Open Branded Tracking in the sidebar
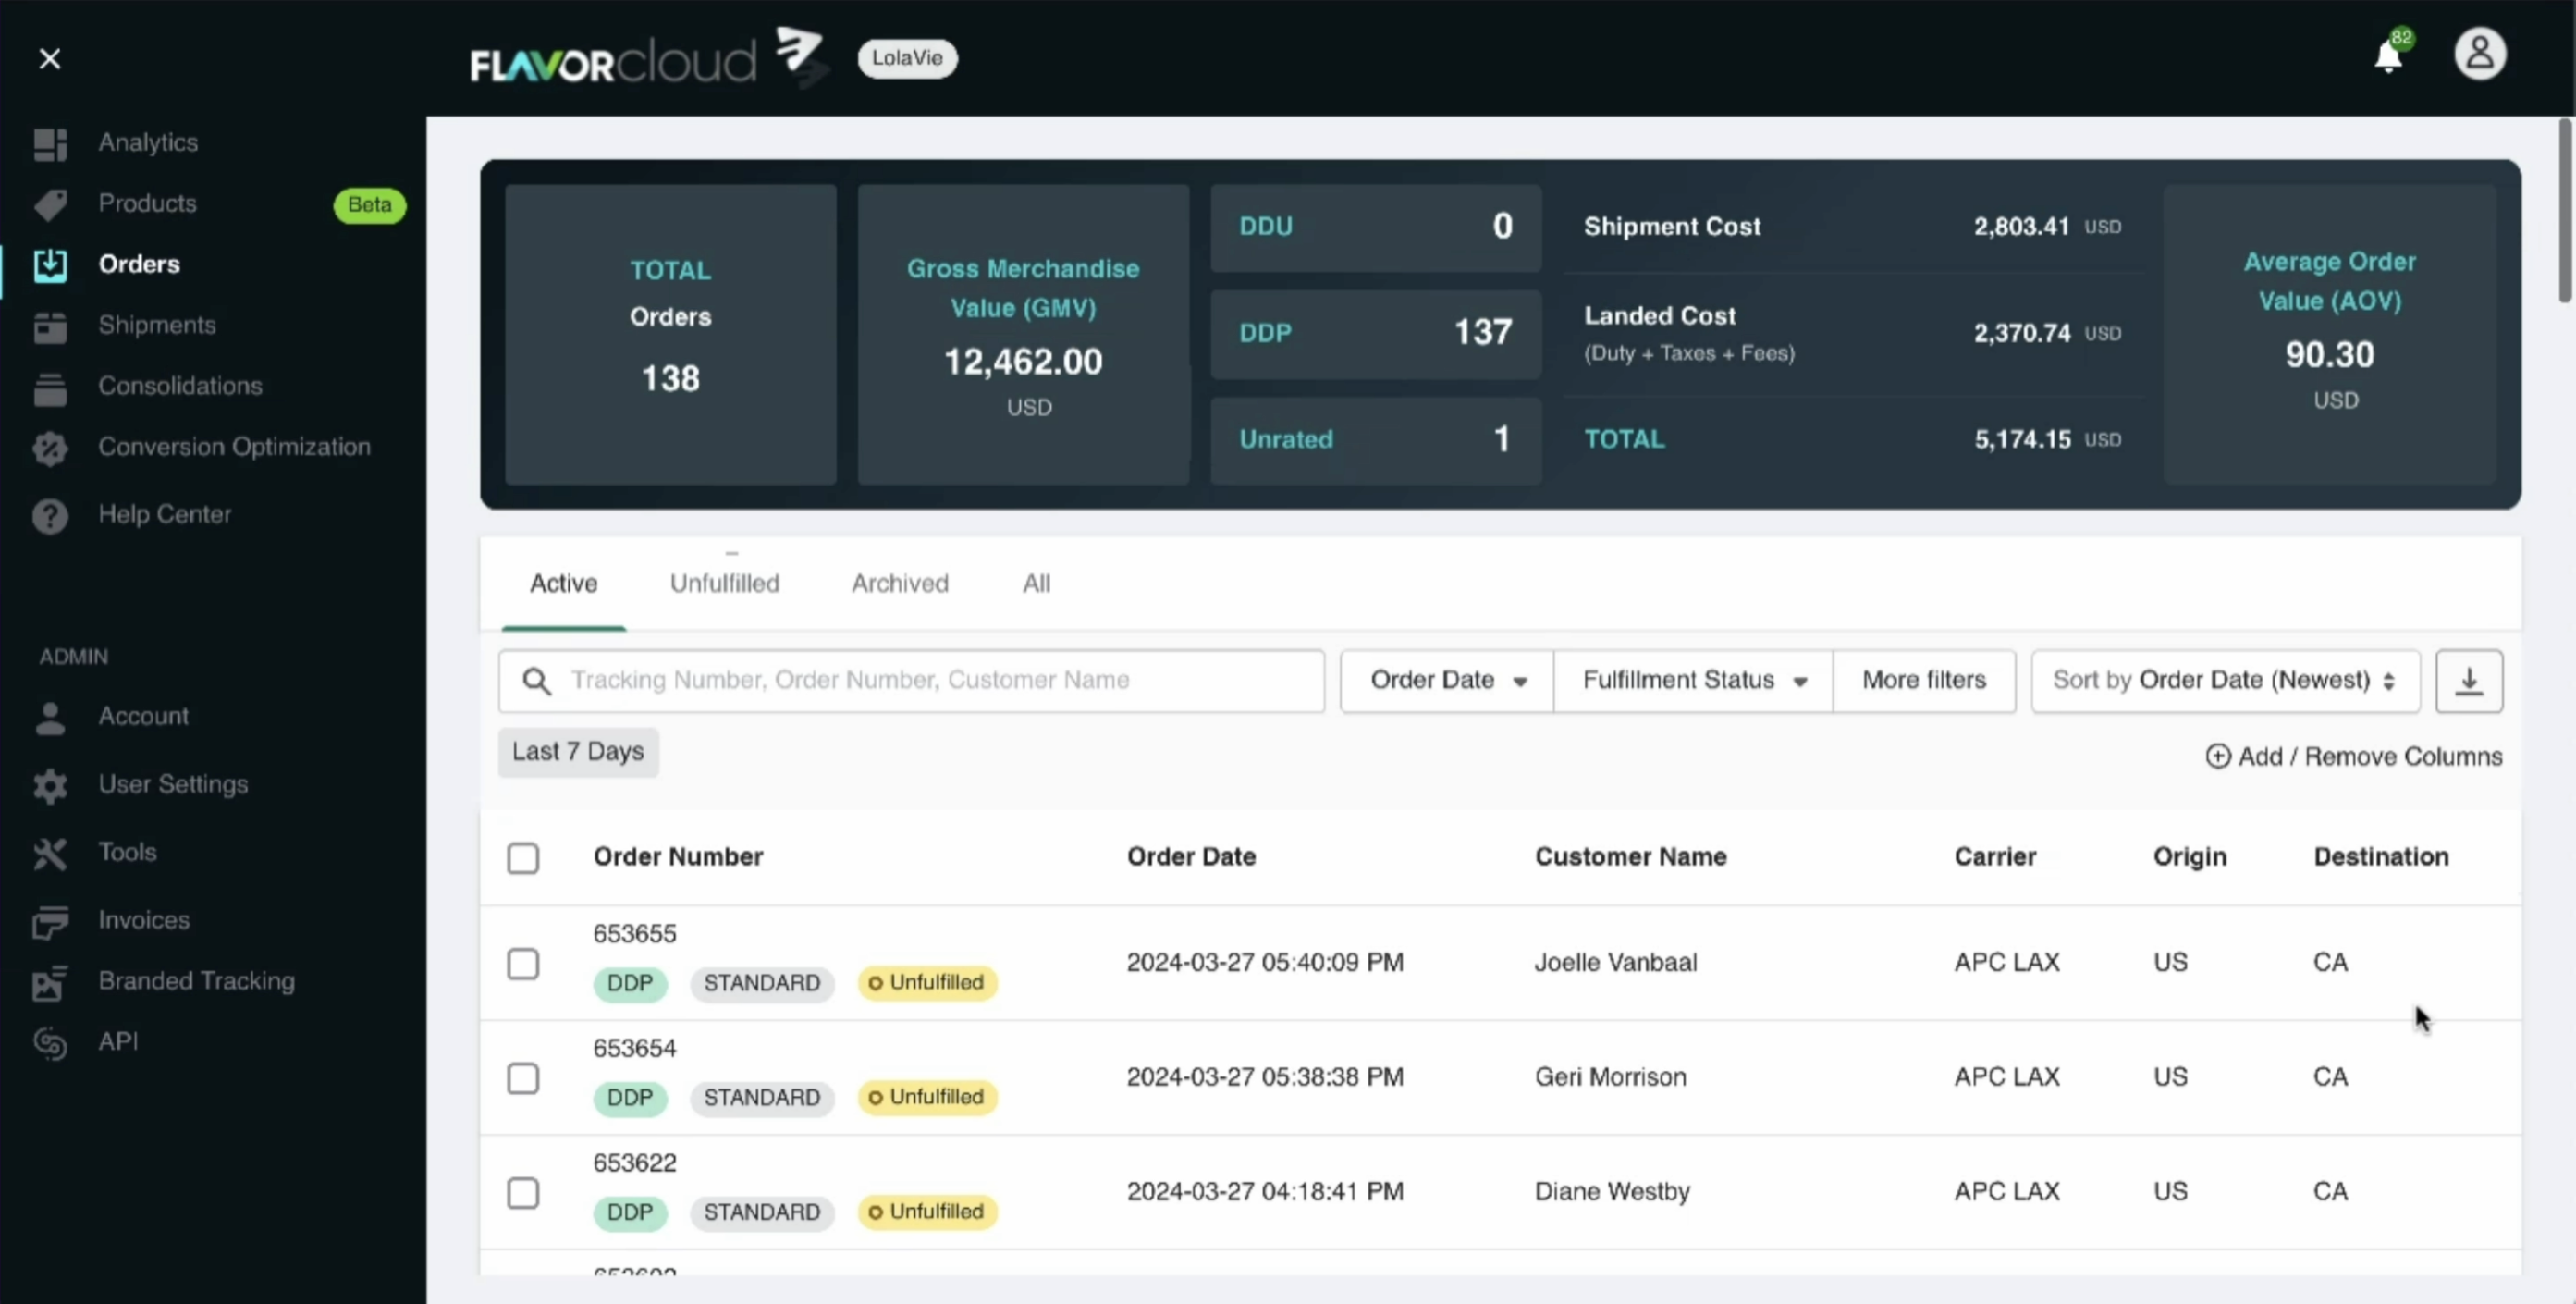This screenshot has height=1304, width=2576. 196,981
